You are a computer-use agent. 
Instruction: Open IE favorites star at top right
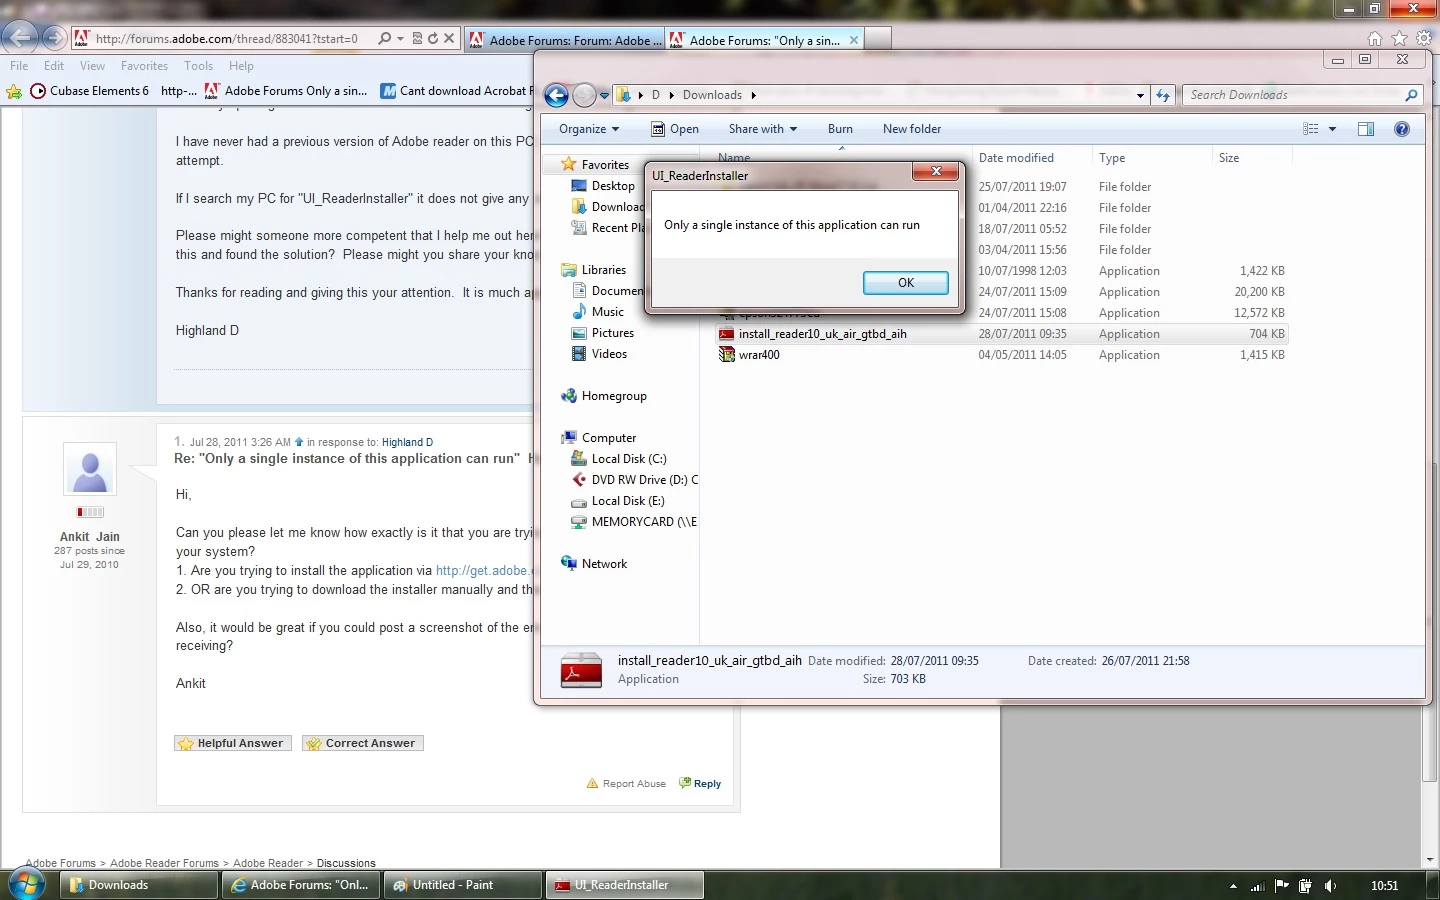pos(1399,39)
